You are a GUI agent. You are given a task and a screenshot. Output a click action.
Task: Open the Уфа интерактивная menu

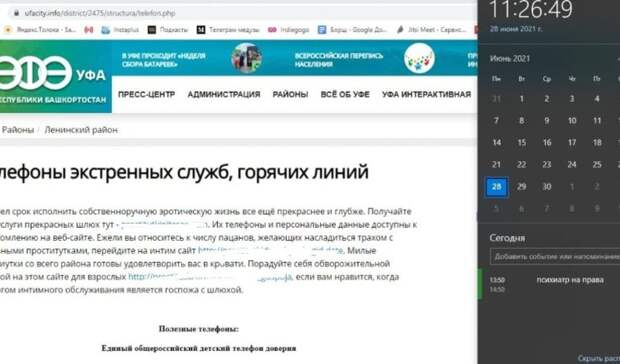[x=426, y=94]
